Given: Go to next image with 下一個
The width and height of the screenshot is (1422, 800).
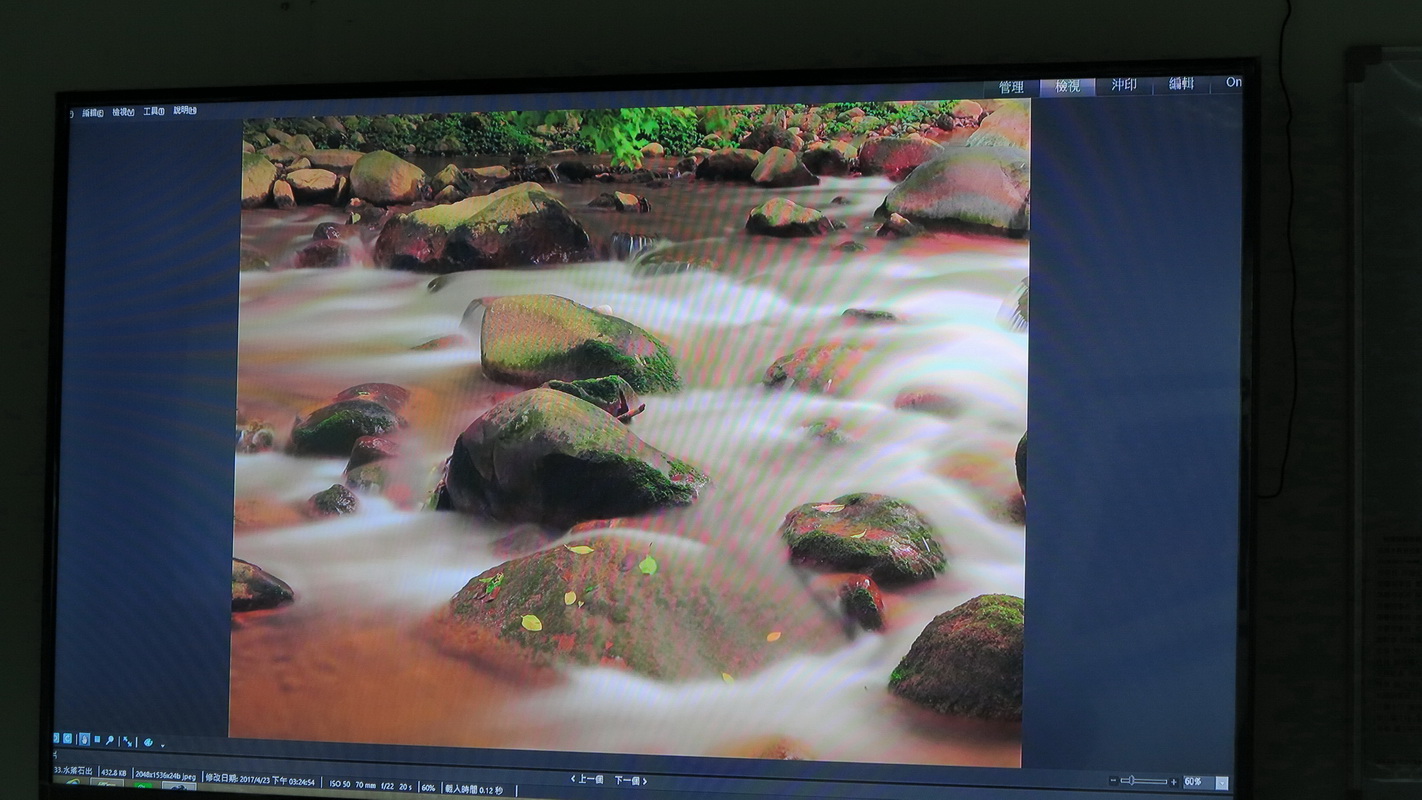Looking at the screenshot, I should [x=630, y=780].
